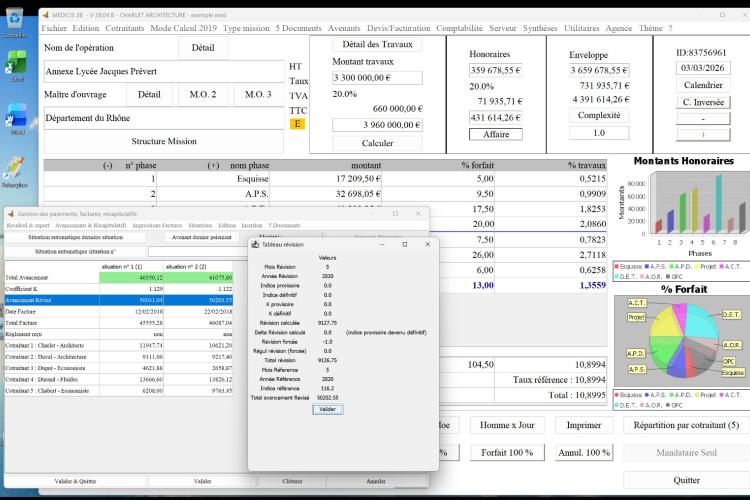Click the complexity value field 1.0
The image size is (750, 500).
599,133
